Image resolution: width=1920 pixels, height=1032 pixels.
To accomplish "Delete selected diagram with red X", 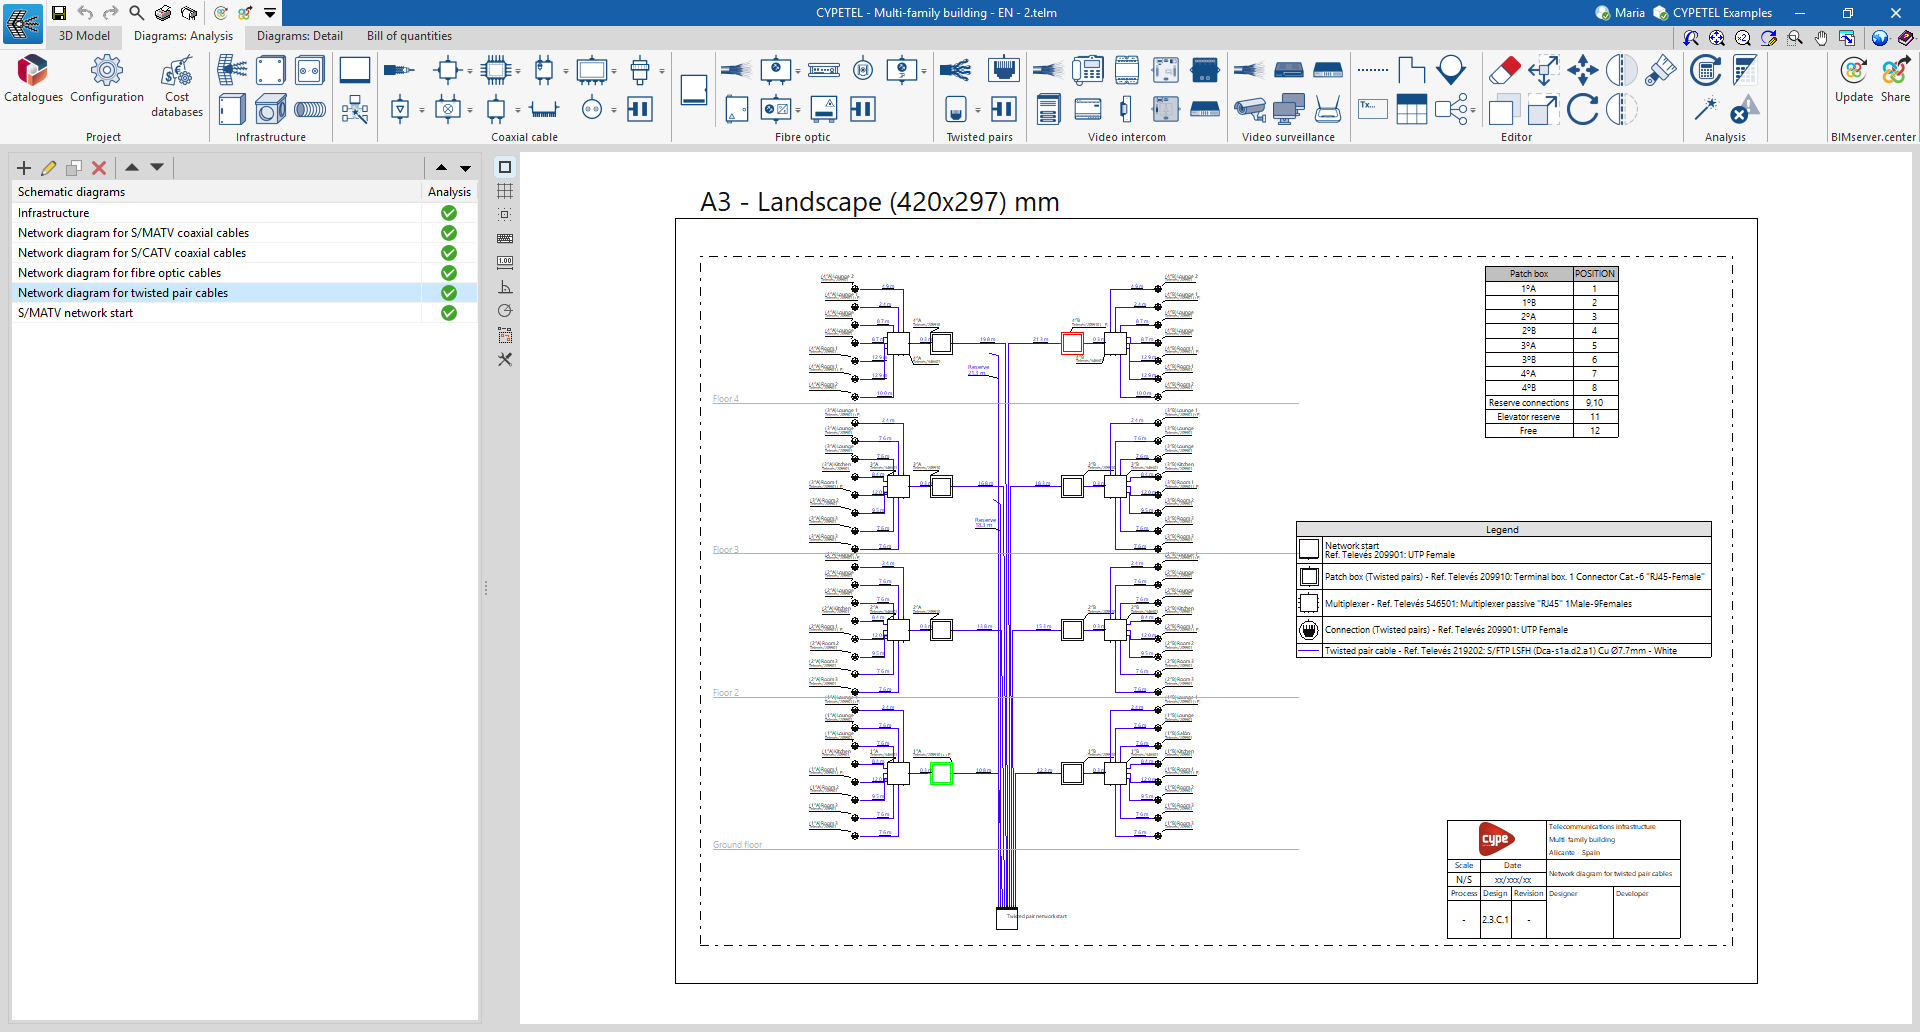I will click(99, 168).
